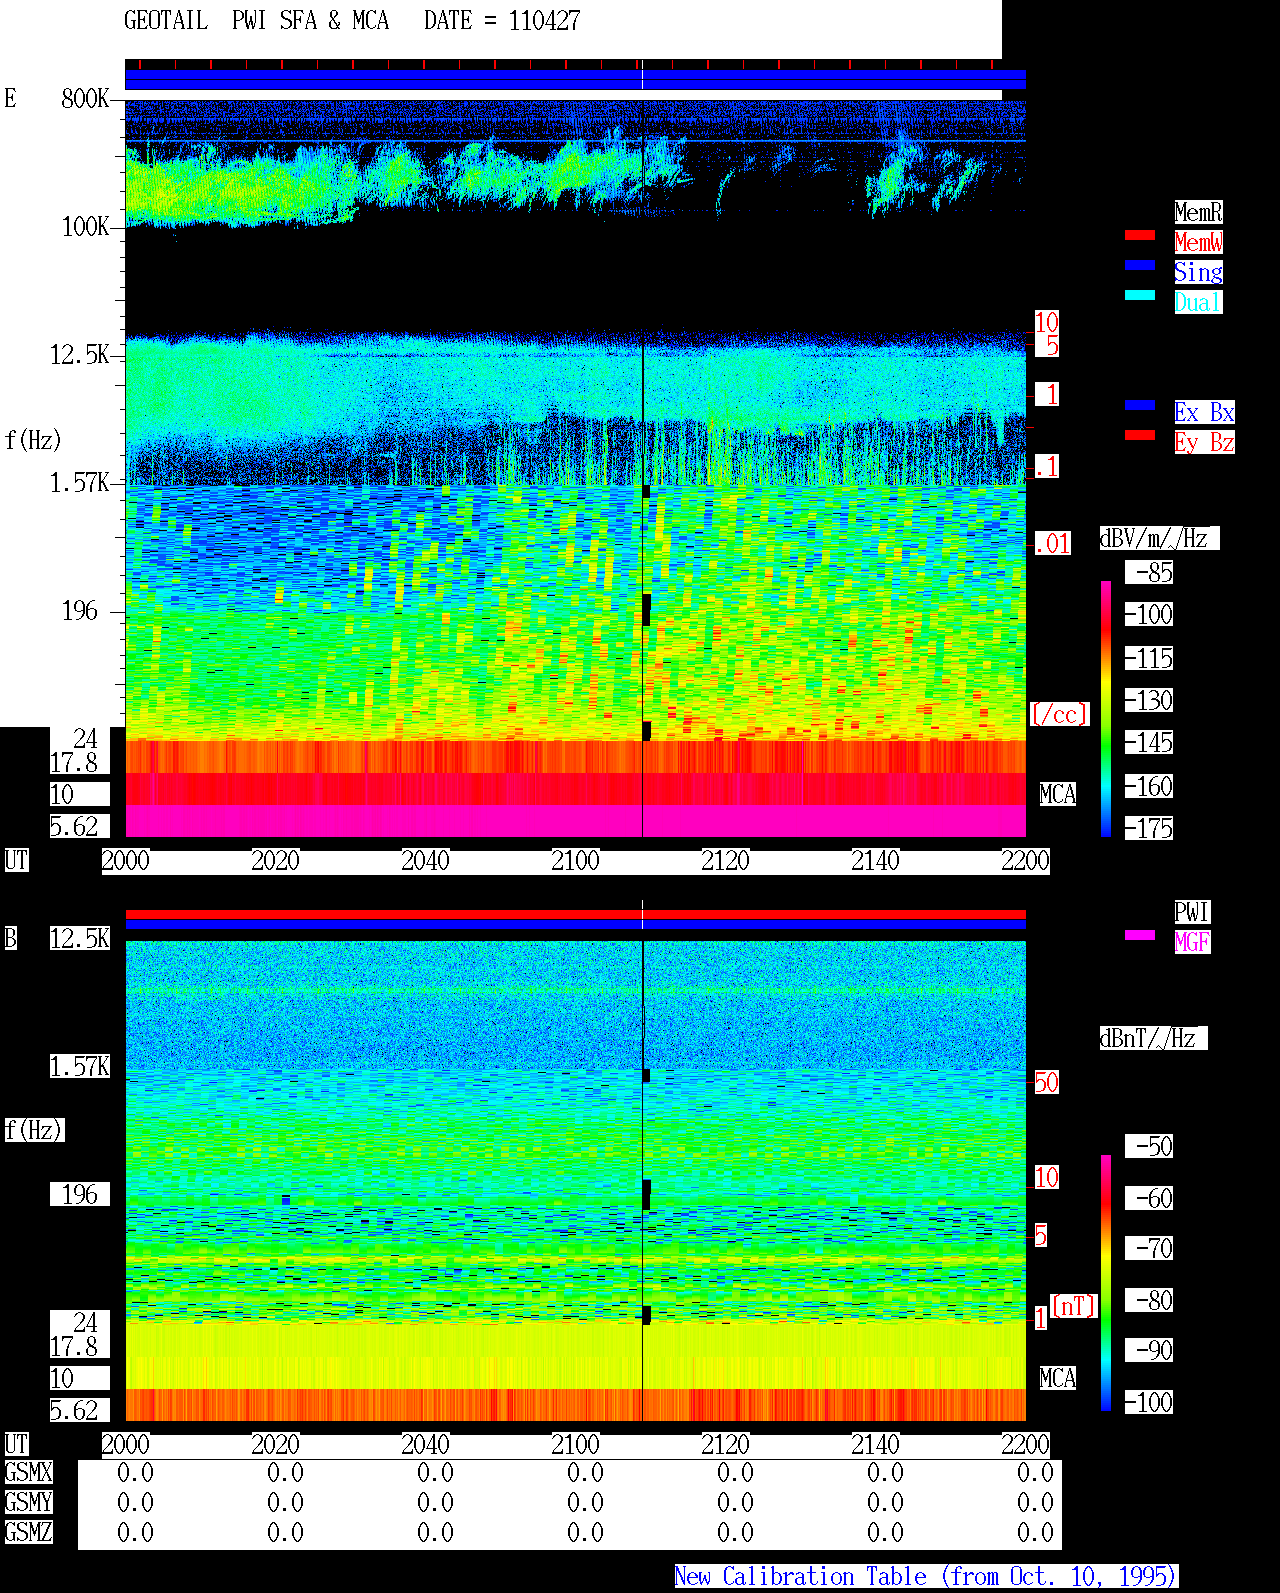This screenshot has height=1593, width=1280.
Task: Click the '[/cc]' density unit label
Action: 1059,714
